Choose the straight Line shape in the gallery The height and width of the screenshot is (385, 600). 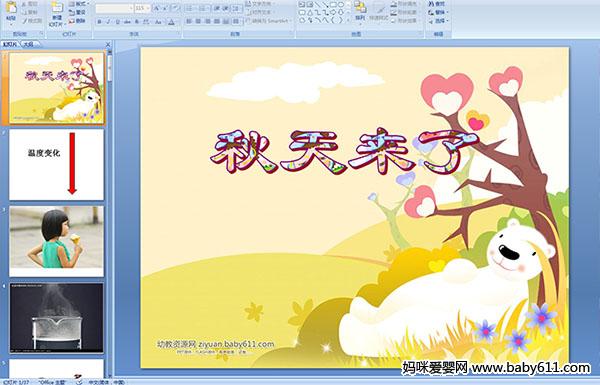317,5
